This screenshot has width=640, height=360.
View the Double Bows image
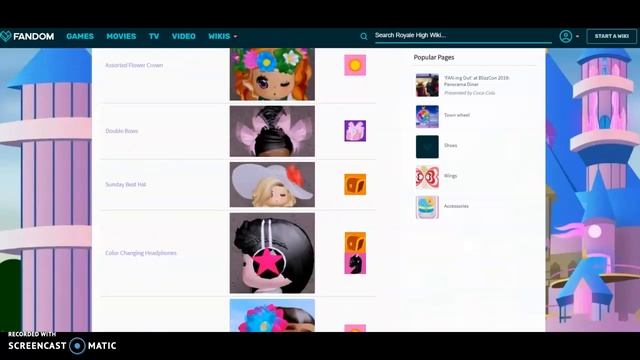point(272,131)
